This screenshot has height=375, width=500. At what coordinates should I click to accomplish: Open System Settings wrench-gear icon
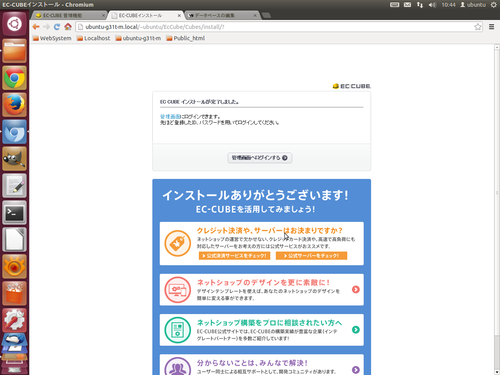14,320
